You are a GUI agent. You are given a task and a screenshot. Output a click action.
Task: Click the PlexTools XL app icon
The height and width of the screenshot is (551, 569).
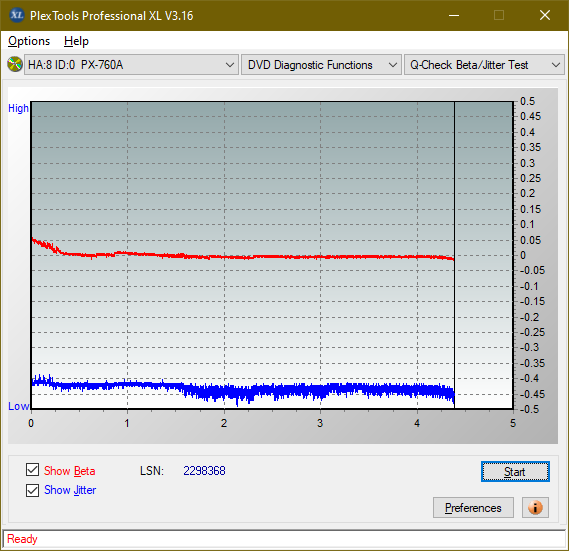tap(16, 15)
